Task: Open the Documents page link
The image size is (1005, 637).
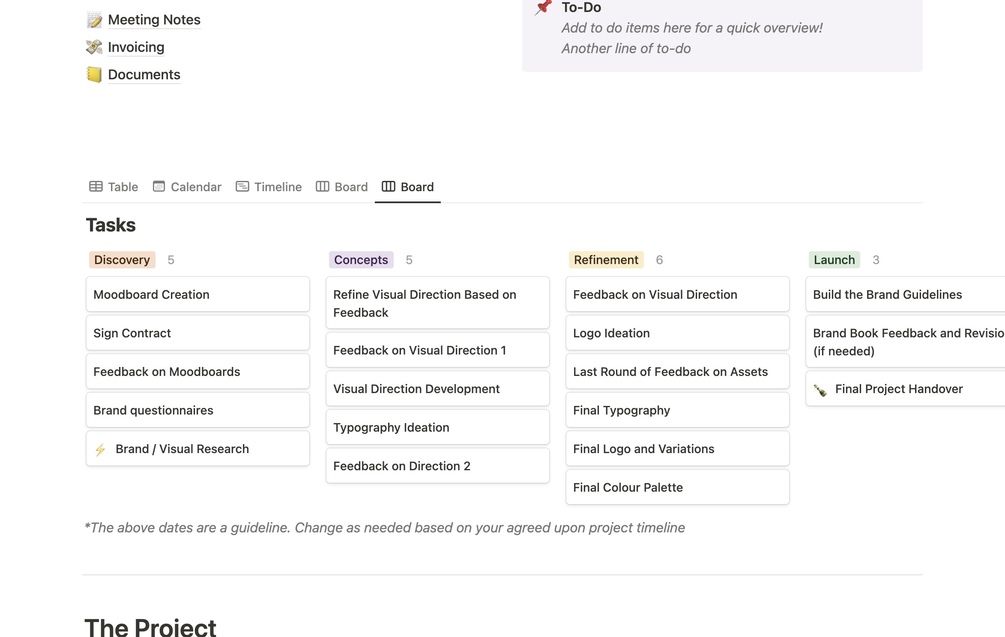Action: 144,74
